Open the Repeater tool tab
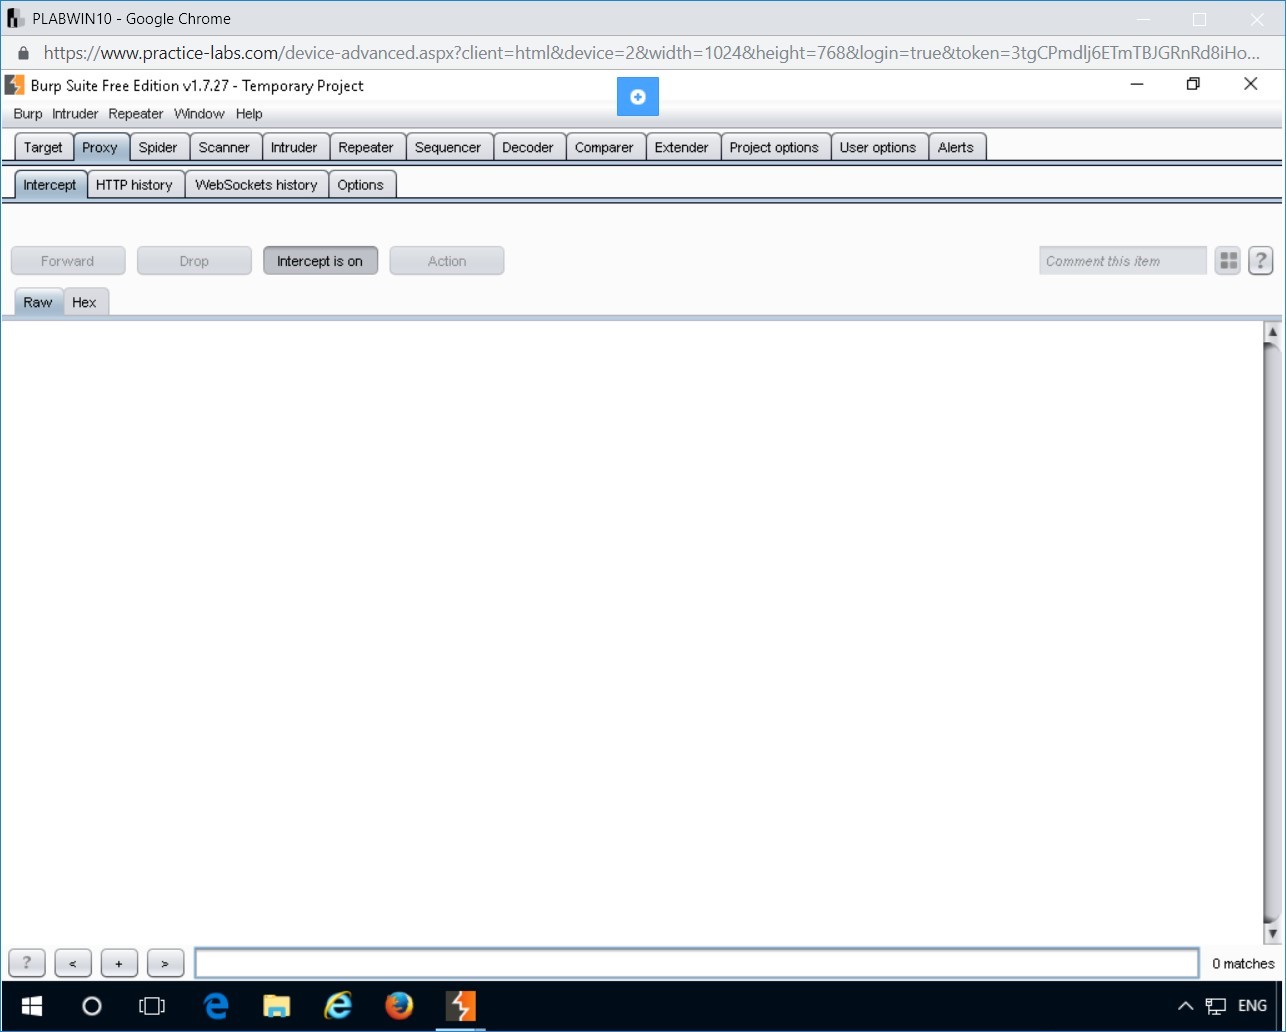 pyautogui.click(x=366, y=147)
